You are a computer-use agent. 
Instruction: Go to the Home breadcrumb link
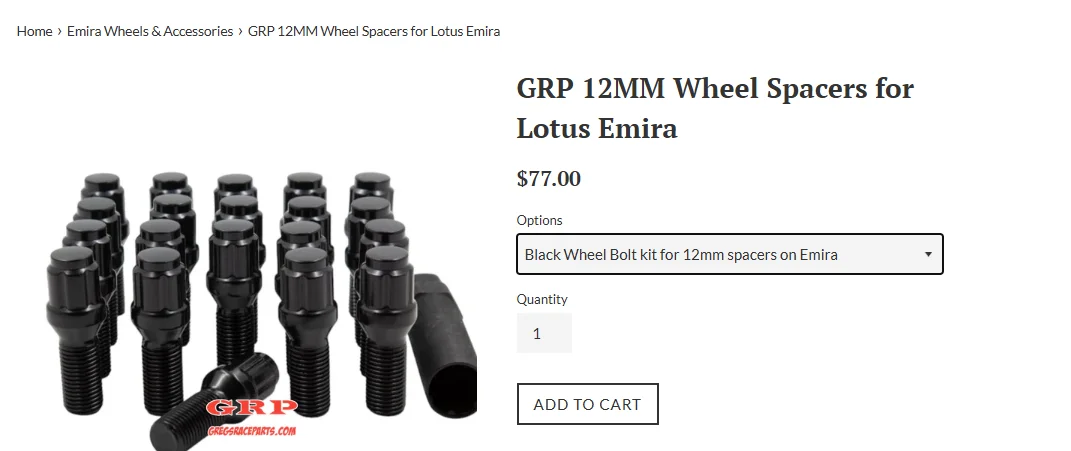point(34,31)
